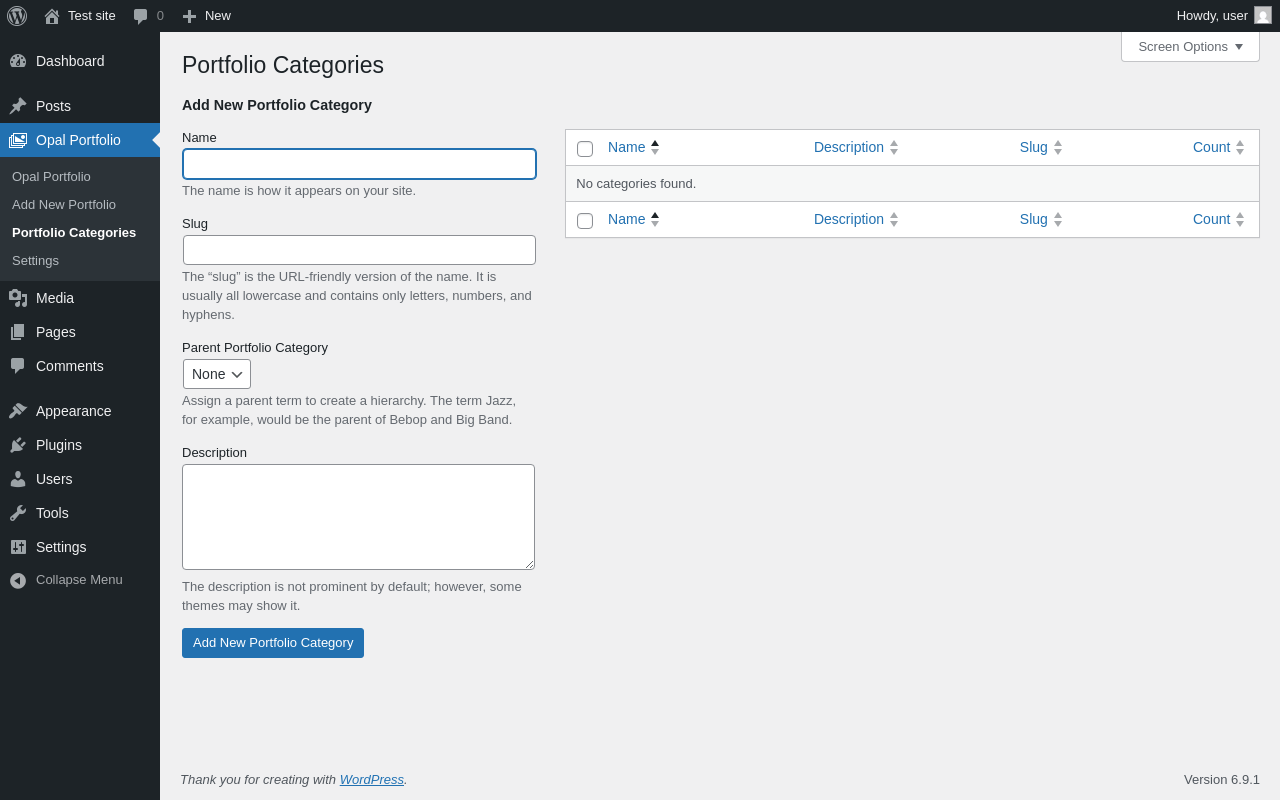This screenshot has width=1280, height=800.
Task: Expand the Screen Options panel
Action: (1190, 46)
